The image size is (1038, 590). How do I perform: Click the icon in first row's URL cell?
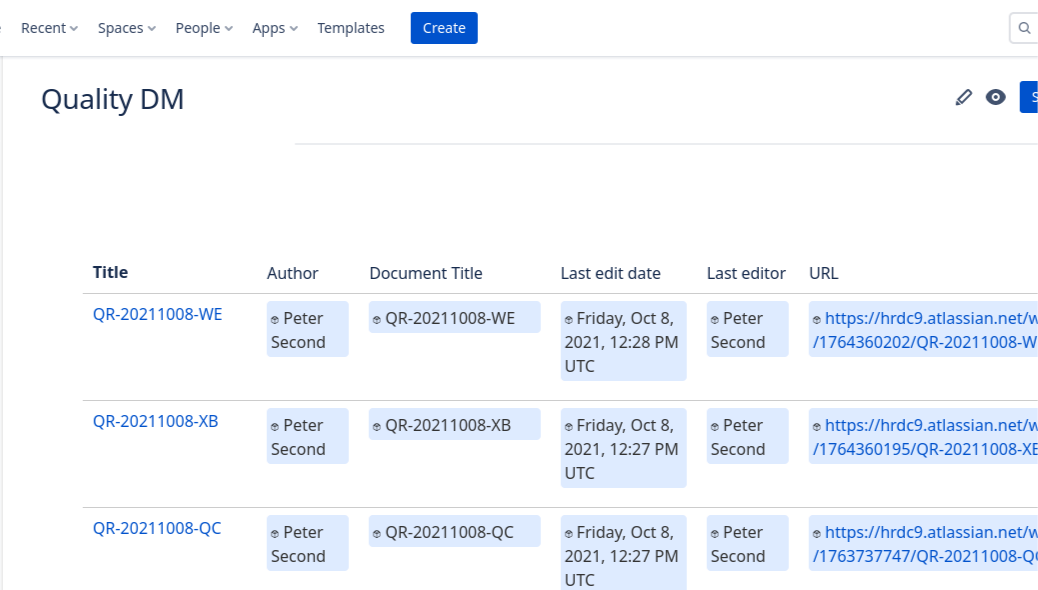point(817,320)
